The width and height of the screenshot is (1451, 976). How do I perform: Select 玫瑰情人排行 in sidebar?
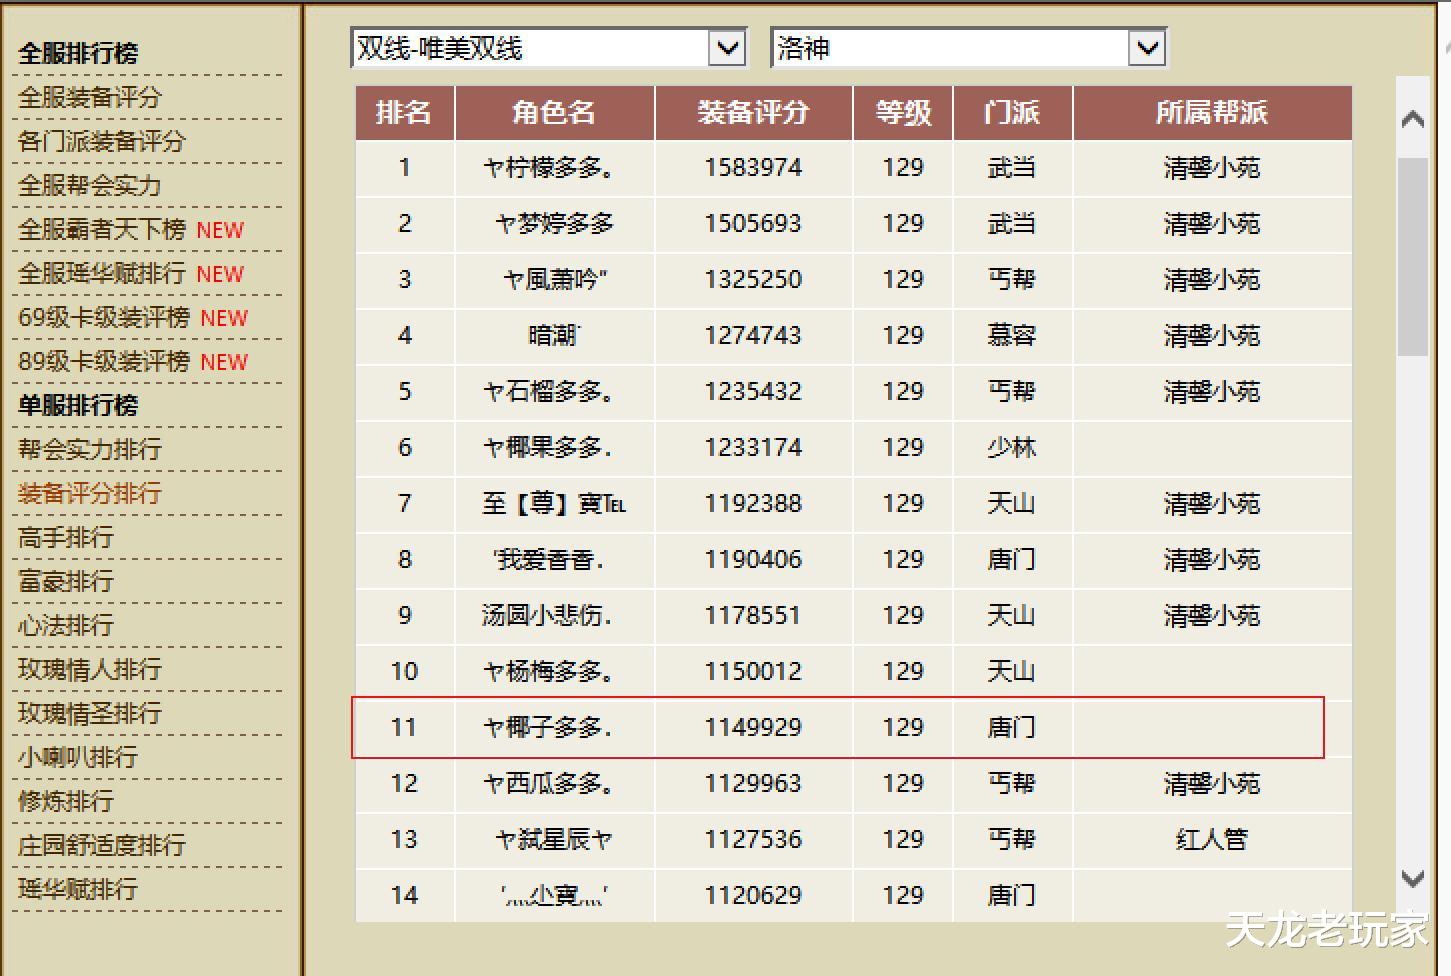click(90, 669)
